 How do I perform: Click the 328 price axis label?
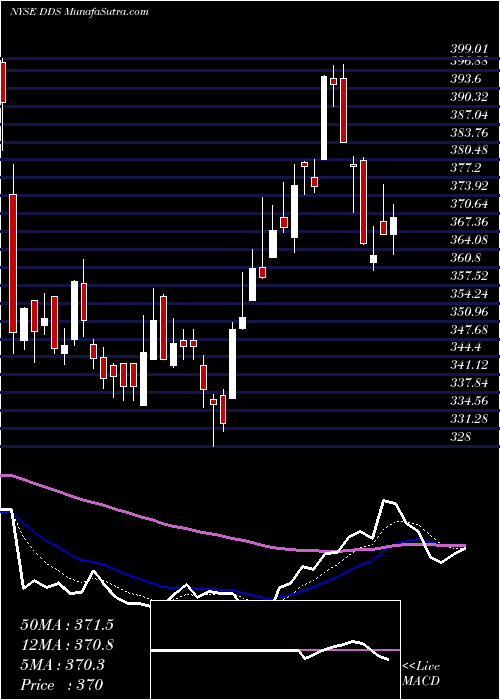pos(460,437)
